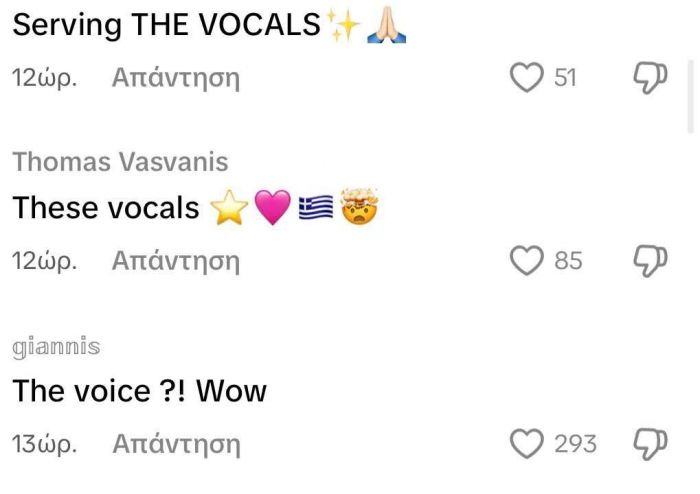This screenshot has height=494, width=700.
Task: Click Απάντηση under "The voice ?! Wow"
Action: tap(176, 444)
